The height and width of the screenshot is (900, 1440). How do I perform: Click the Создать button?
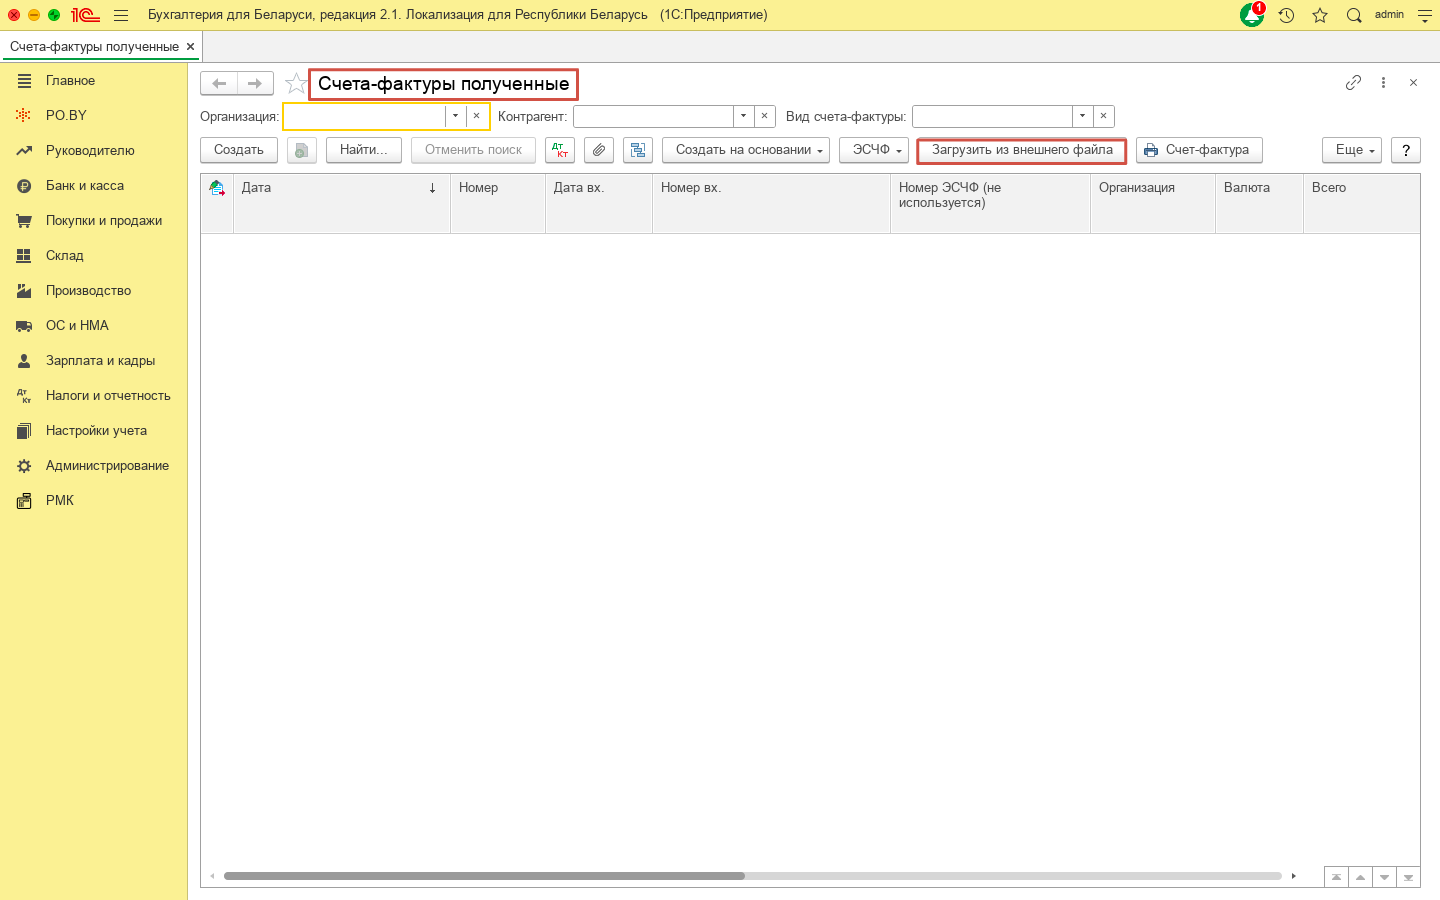point(239,150)
